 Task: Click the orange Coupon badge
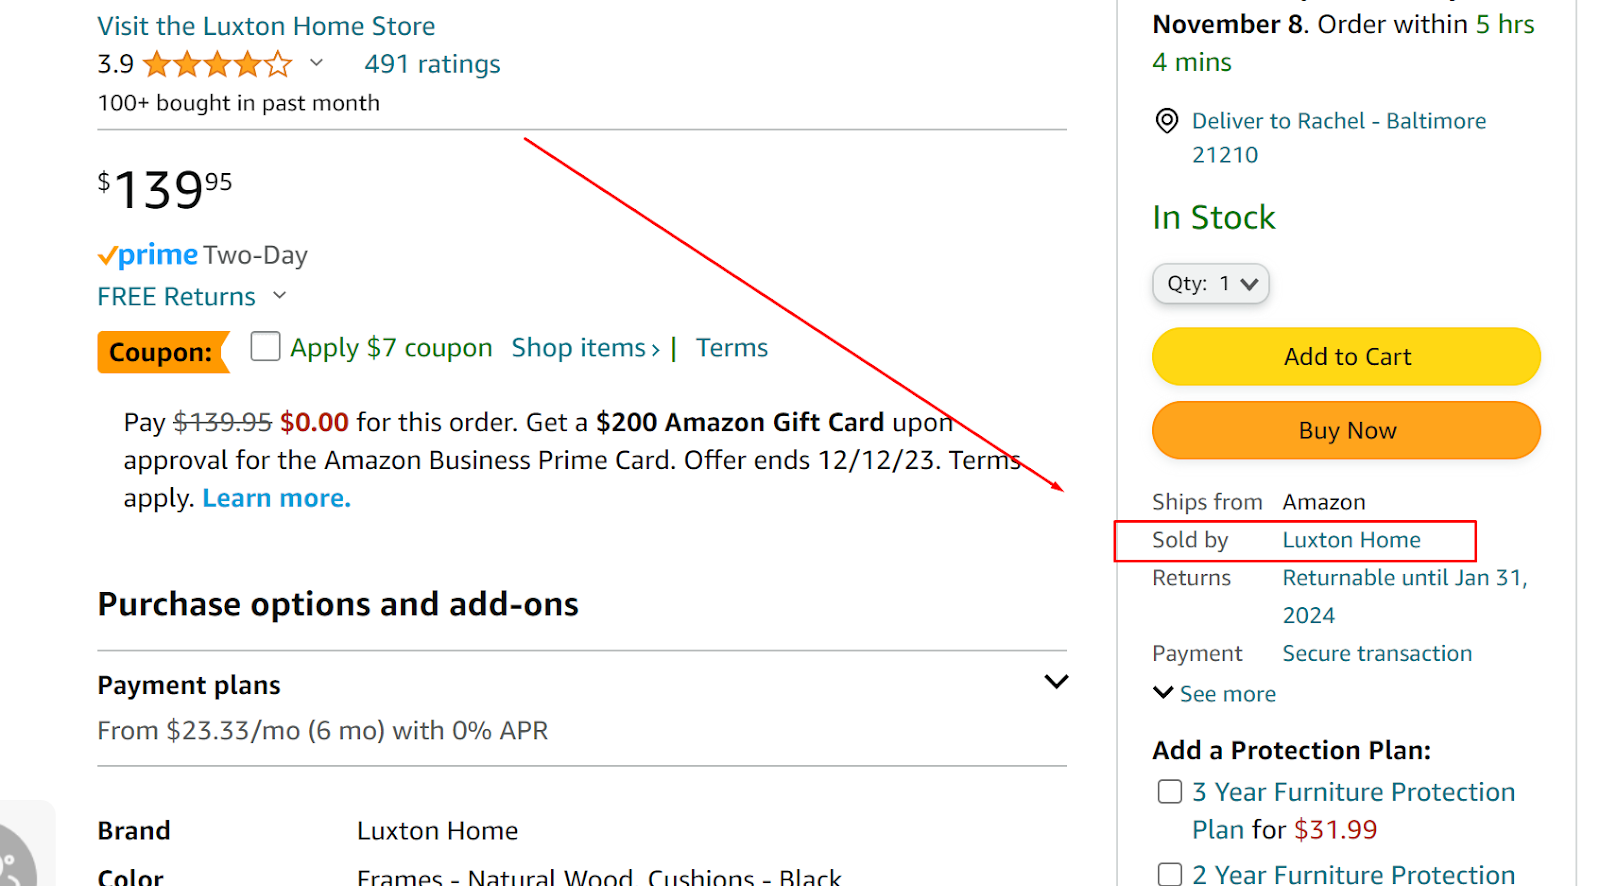(x=161, y=352)
